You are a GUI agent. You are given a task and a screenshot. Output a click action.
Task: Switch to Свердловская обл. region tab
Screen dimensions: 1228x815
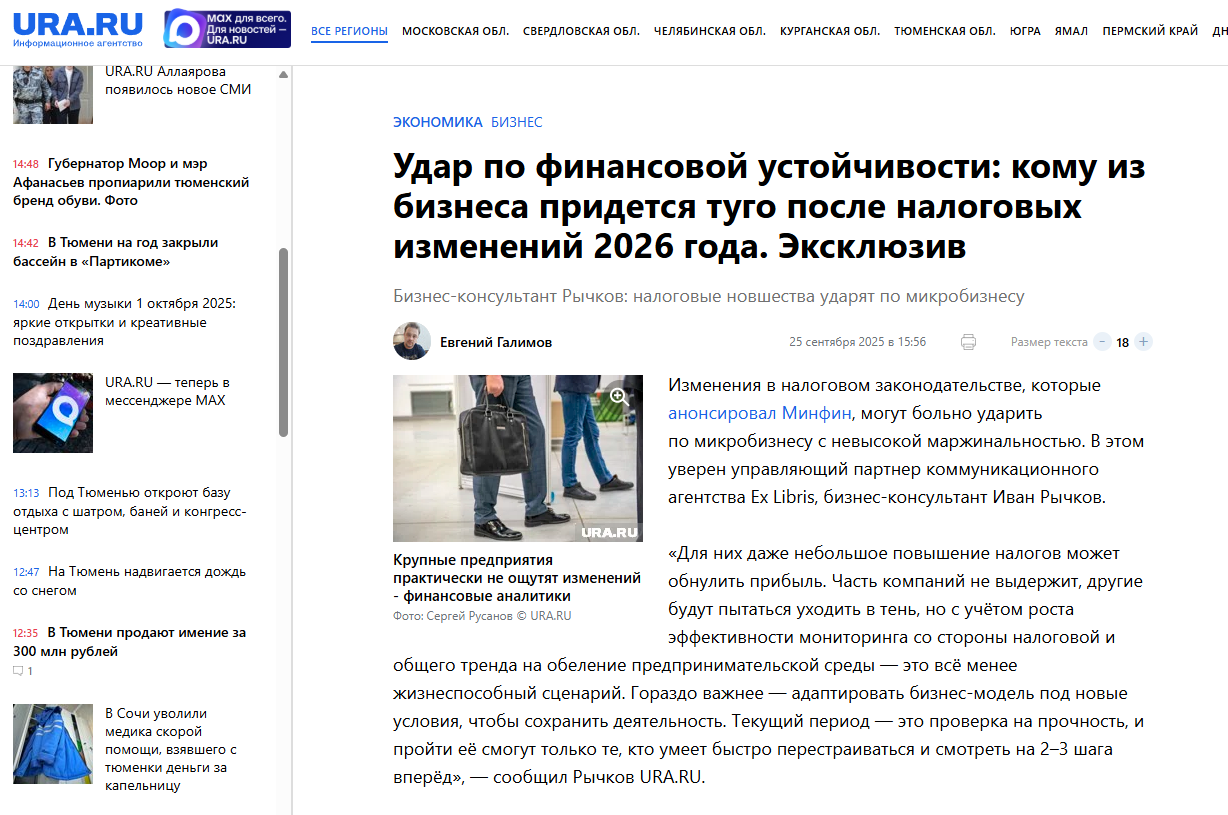click(x=581, y=31)
